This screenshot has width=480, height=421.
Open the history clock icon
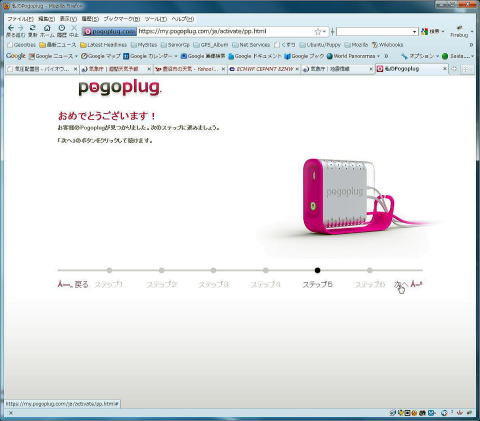point(62,28)
